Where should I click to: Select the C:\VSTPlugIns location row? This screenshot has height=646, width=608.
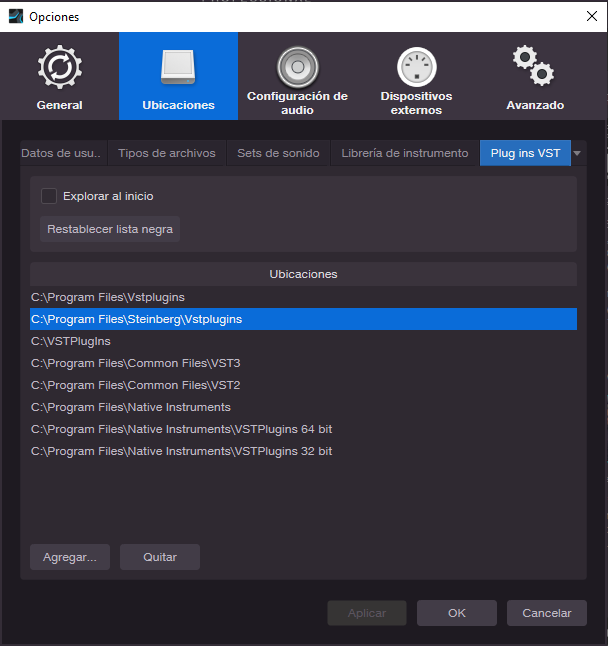pos(303,341)
